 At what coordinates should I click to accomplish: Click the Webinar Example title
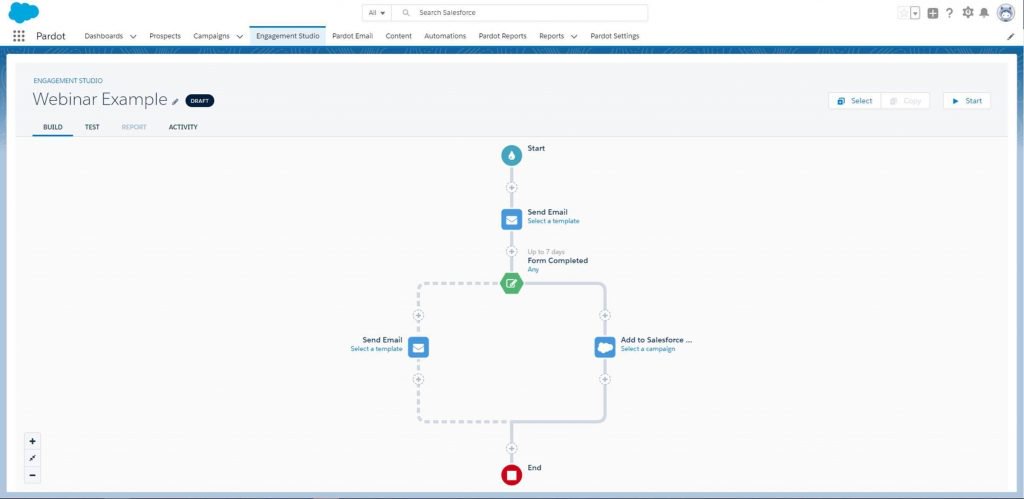(100, 99)
